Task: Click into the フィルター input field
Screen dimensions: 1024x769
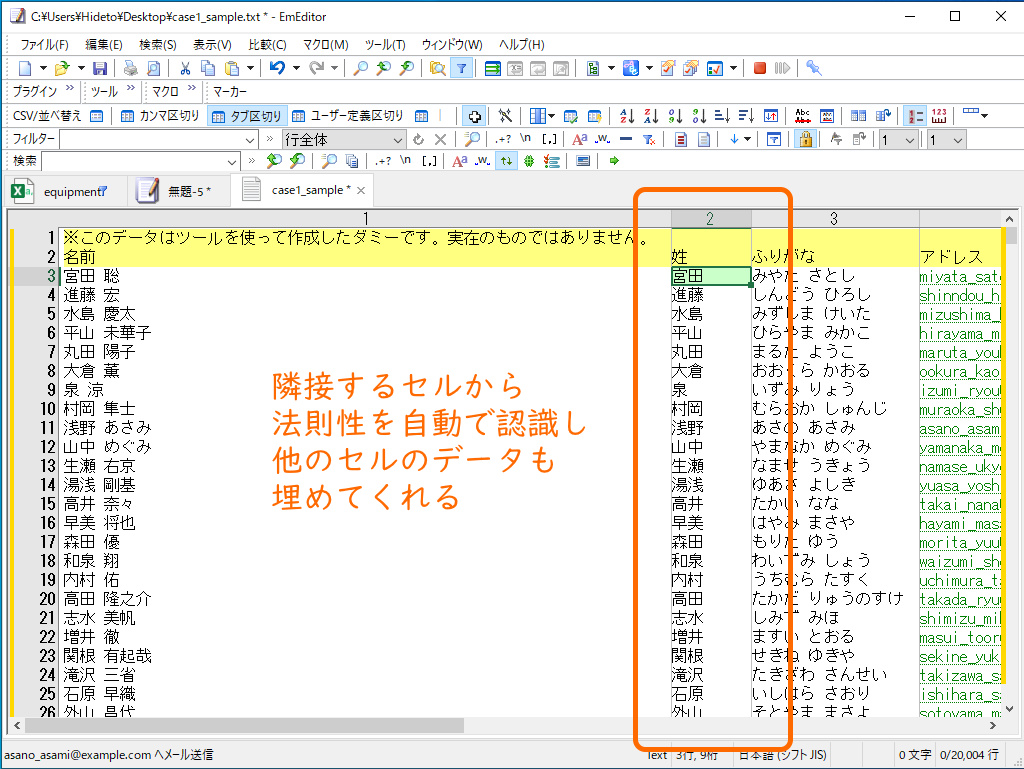Action: (152, 140)
